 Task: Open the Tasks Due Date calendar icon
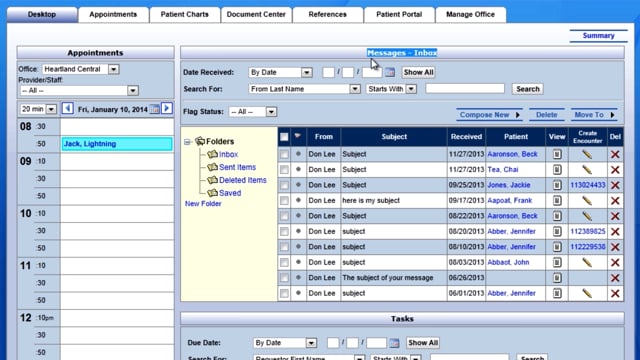pyautogui.click(x=394, y=343)
